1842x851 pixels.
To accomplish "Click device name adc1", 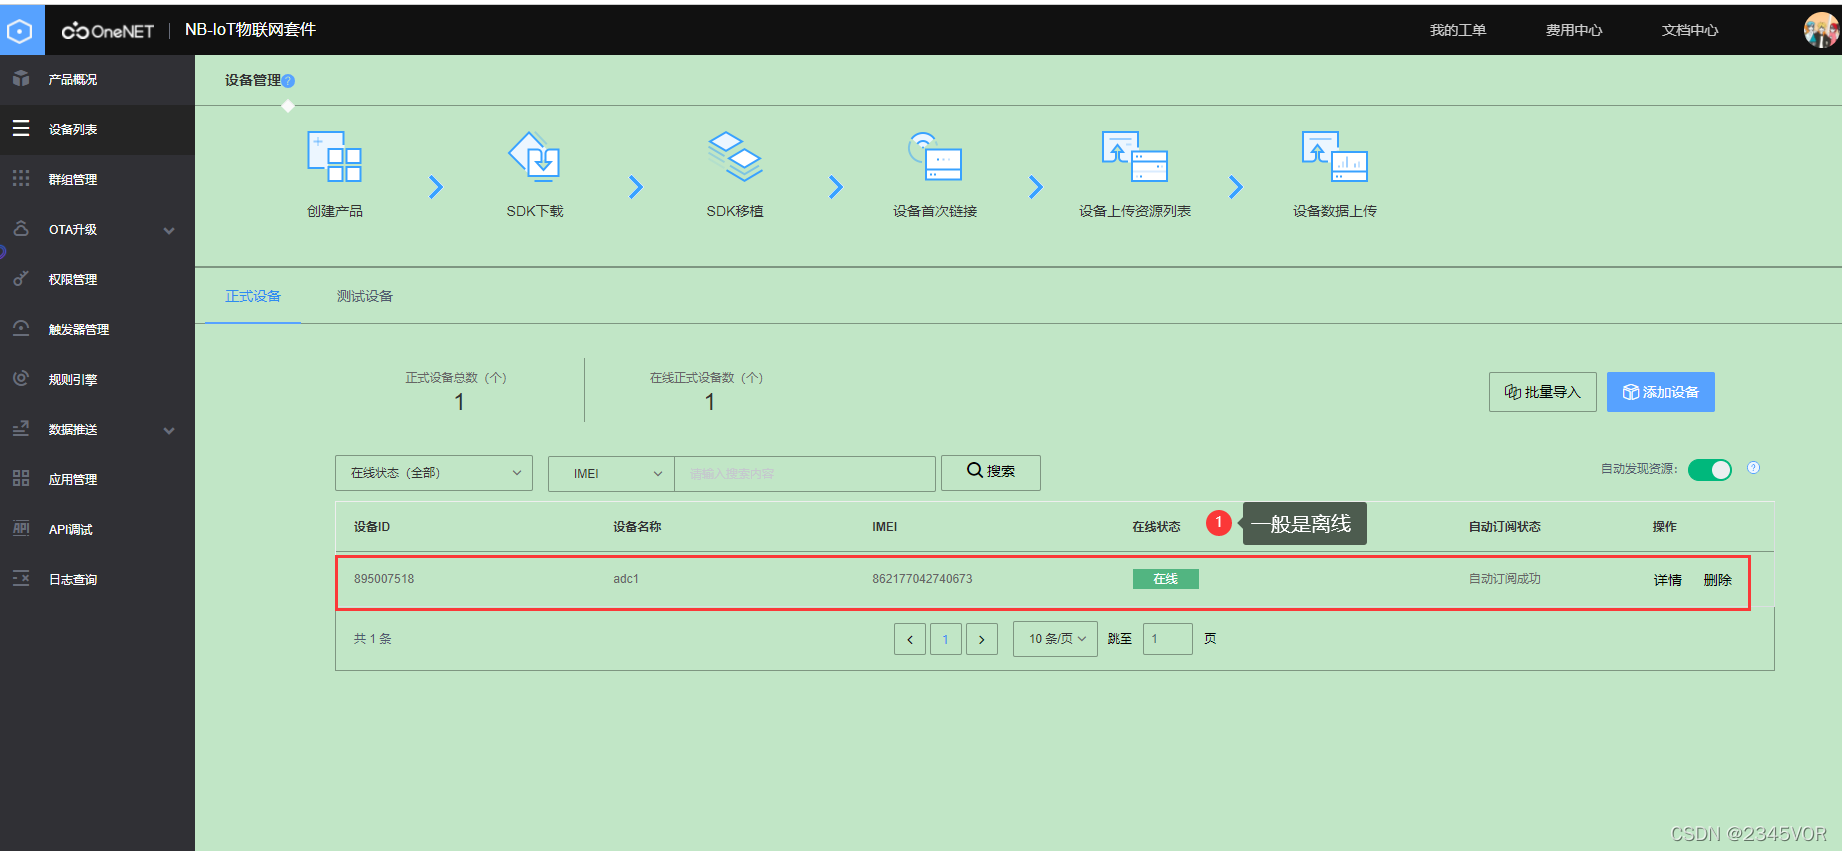I will 626,579.
